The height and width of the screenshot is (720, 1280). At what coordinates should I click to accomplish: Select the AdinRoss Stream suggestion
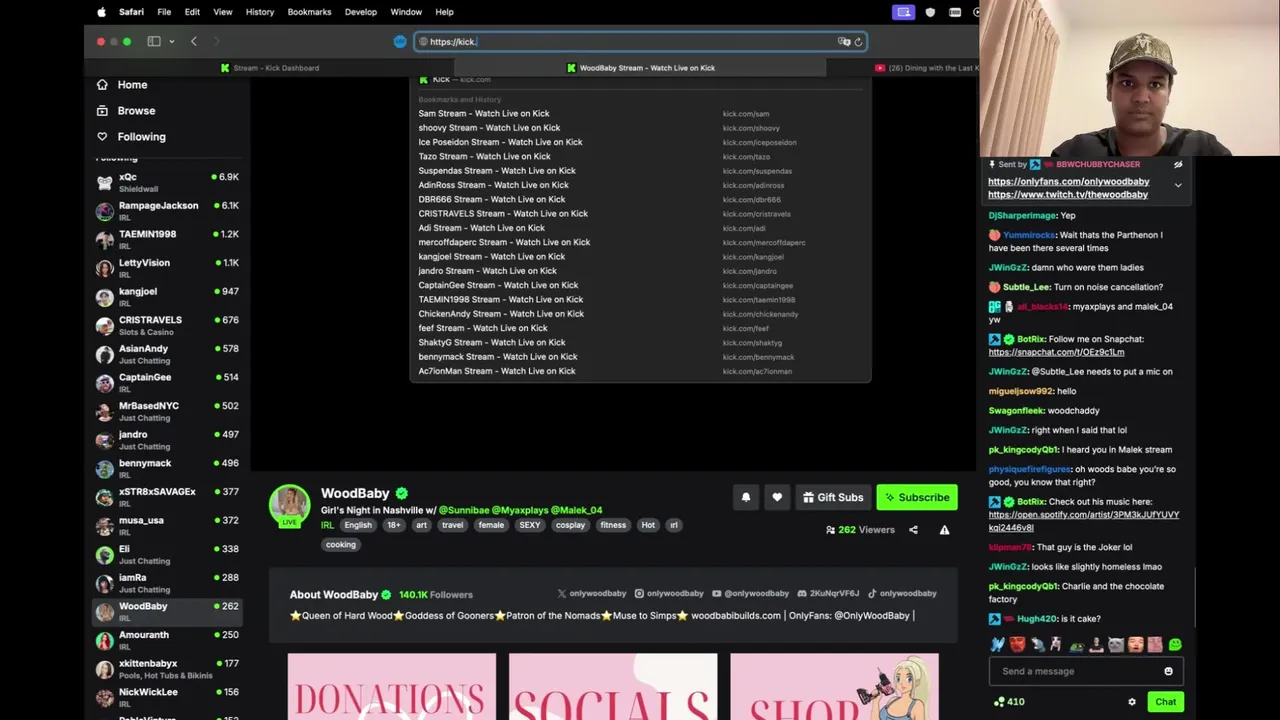coord(640,185)
